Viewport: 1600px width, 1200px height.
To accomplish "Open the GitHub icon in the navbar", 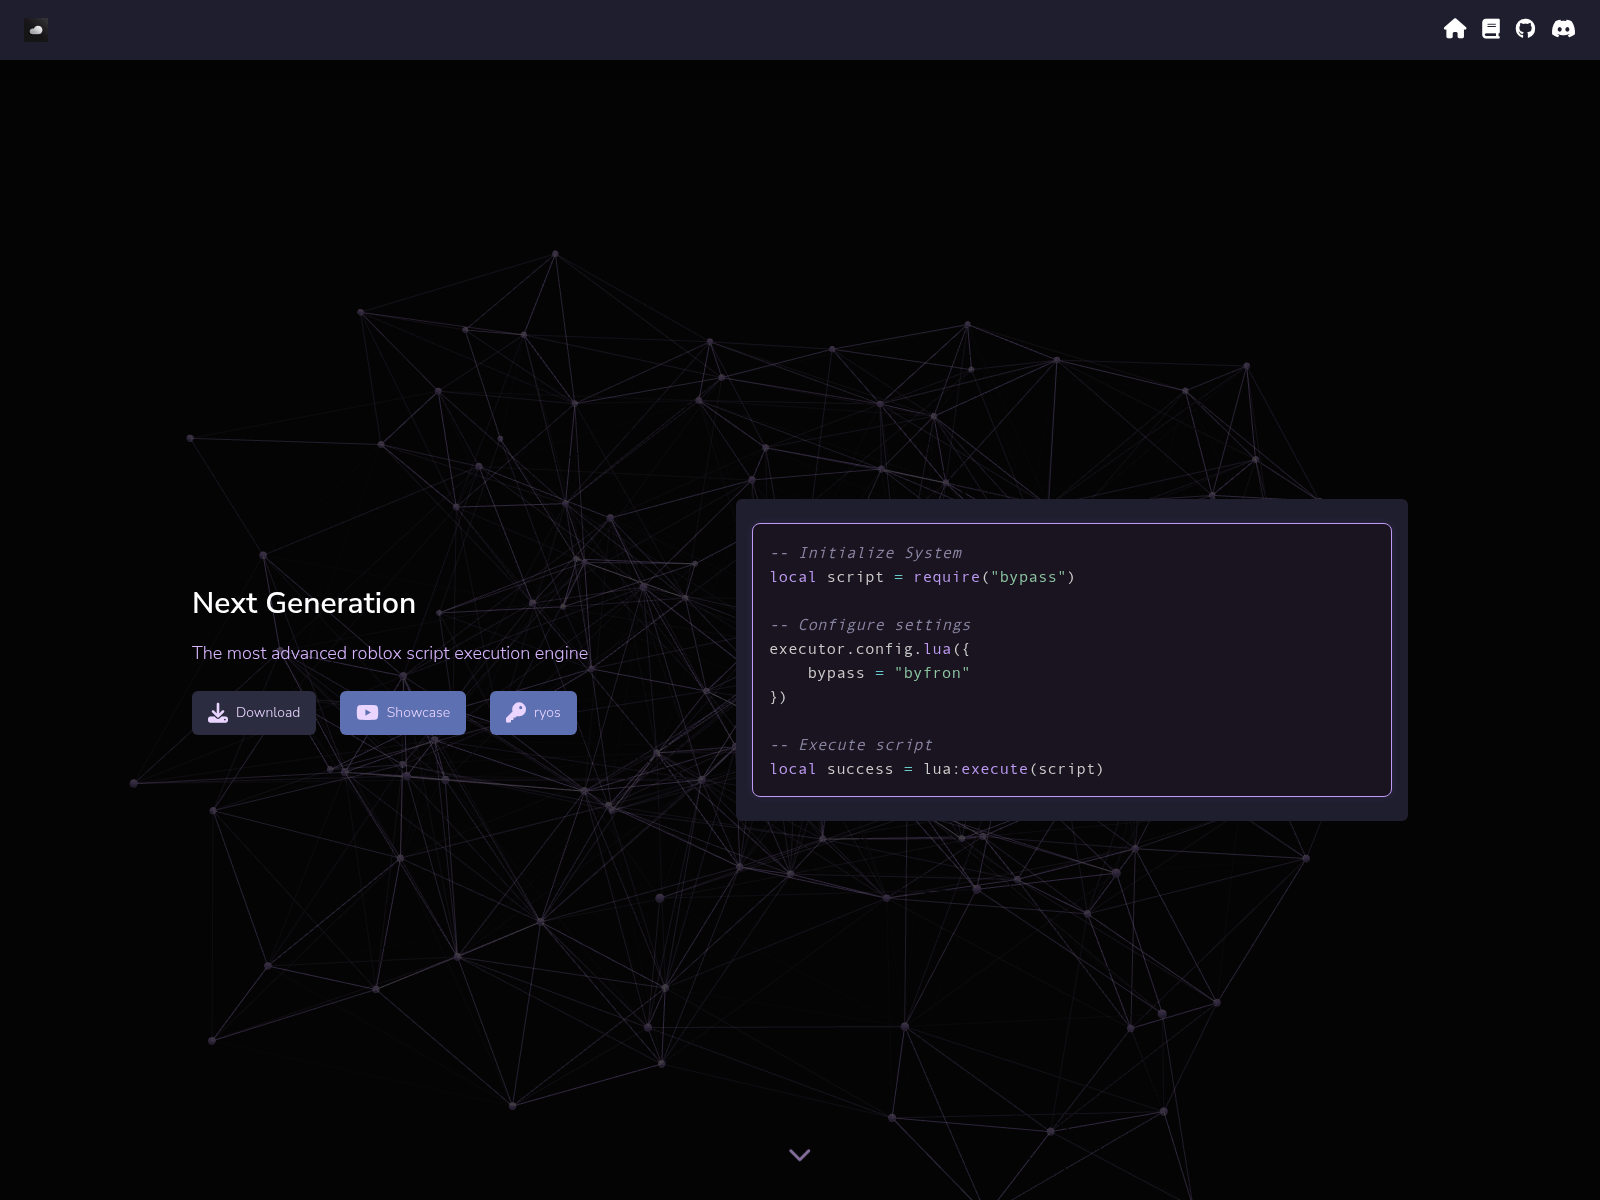I will click(1526, 29).
